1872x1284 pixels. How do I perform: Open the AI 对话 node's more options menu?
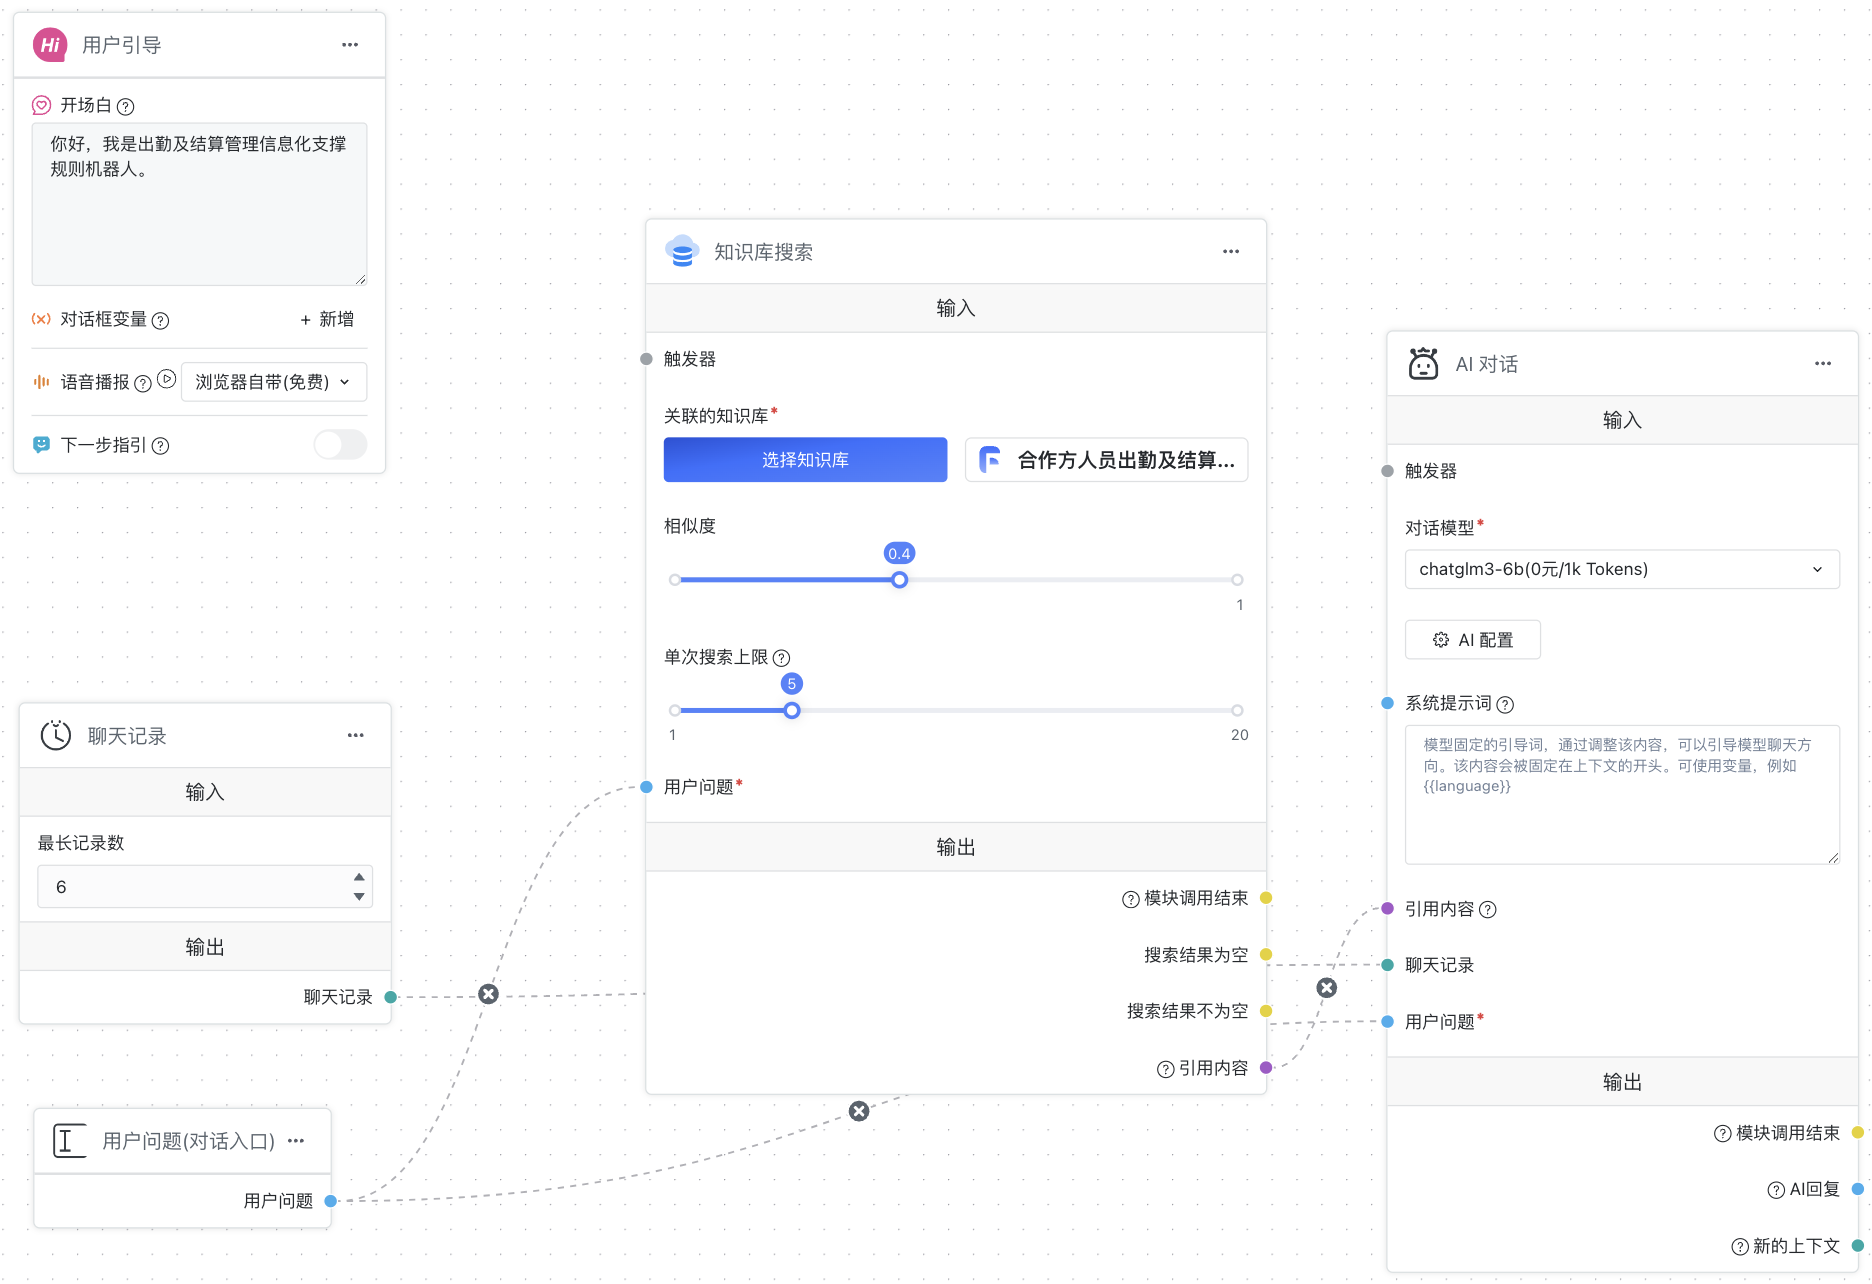coord(1822,364)
